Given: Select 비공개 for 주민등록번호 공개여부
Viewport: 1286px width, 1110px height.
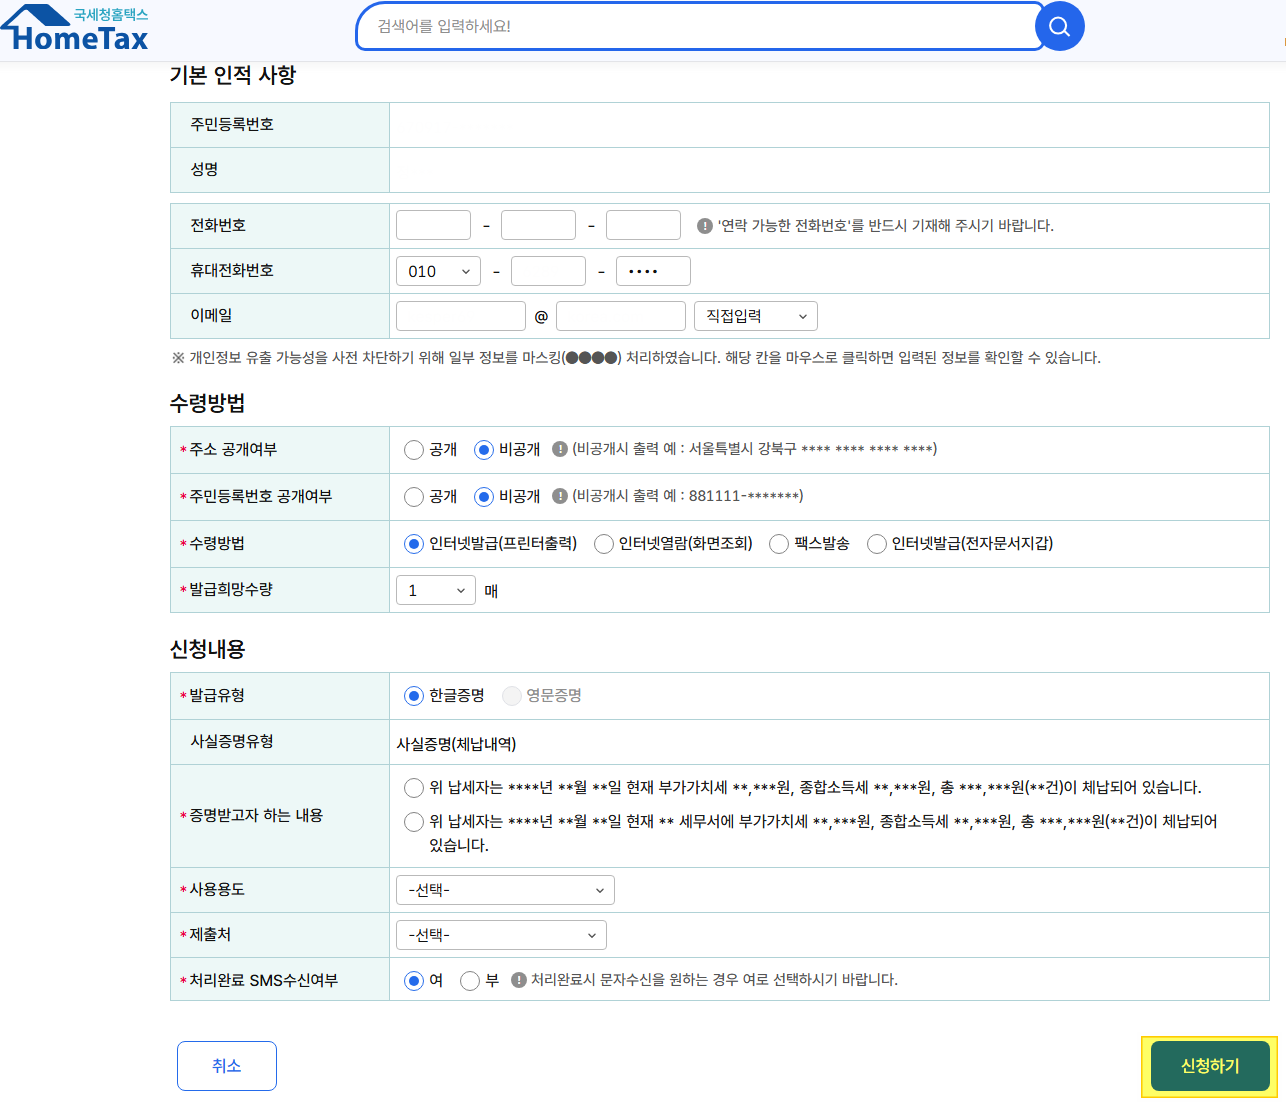Looking at the screenshot, I should point(483,496).
